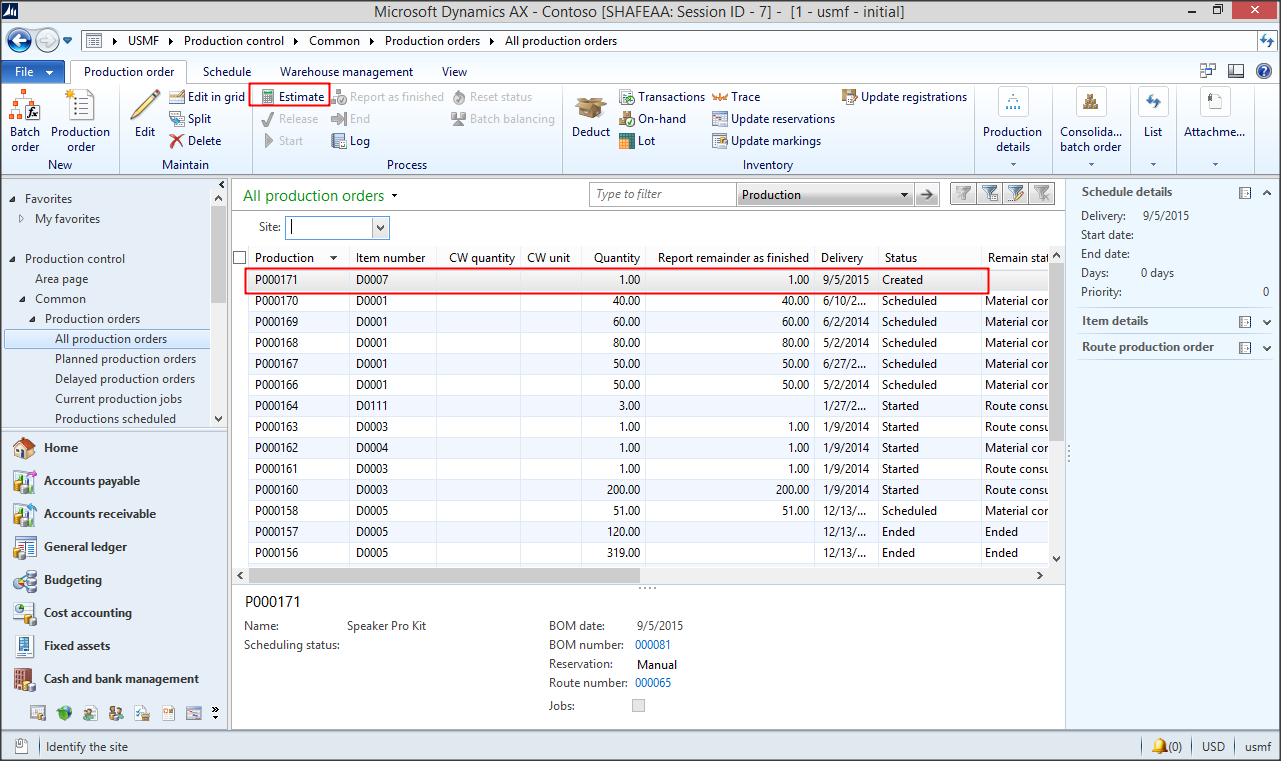Open new Batch order
Screen dimensions: 1281x761
[25, 121]
